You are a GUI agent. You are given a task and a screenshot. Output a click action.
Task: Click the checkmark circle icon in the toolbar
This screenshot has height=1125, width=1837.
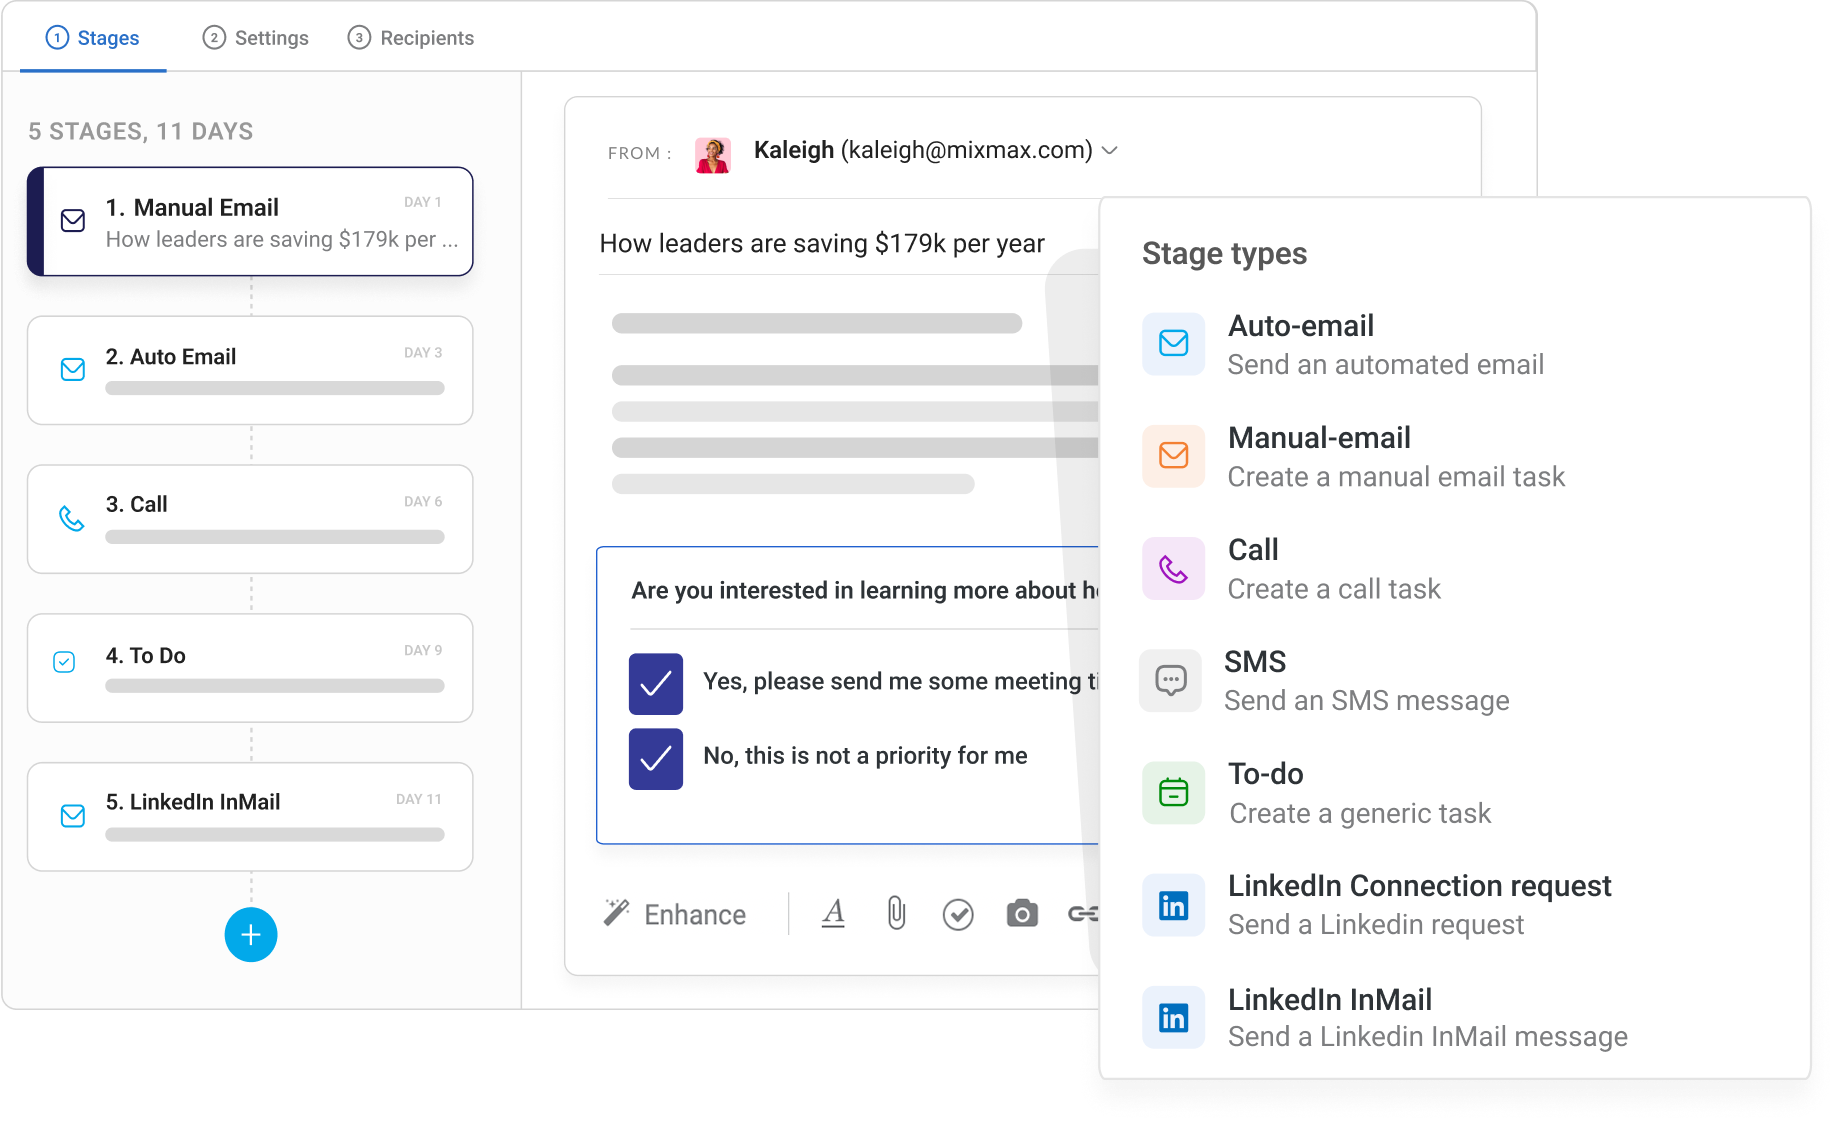[x=958, y=913]
